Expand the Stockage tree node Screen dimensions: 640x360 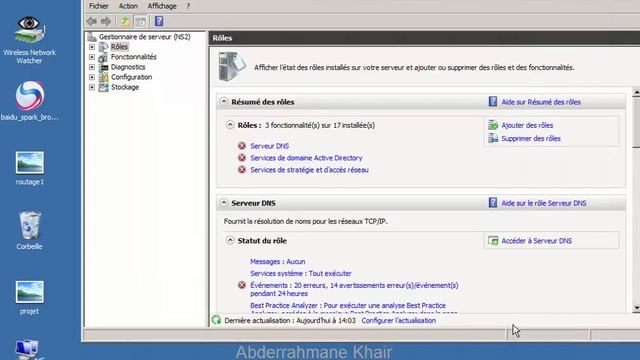point(92,87)
